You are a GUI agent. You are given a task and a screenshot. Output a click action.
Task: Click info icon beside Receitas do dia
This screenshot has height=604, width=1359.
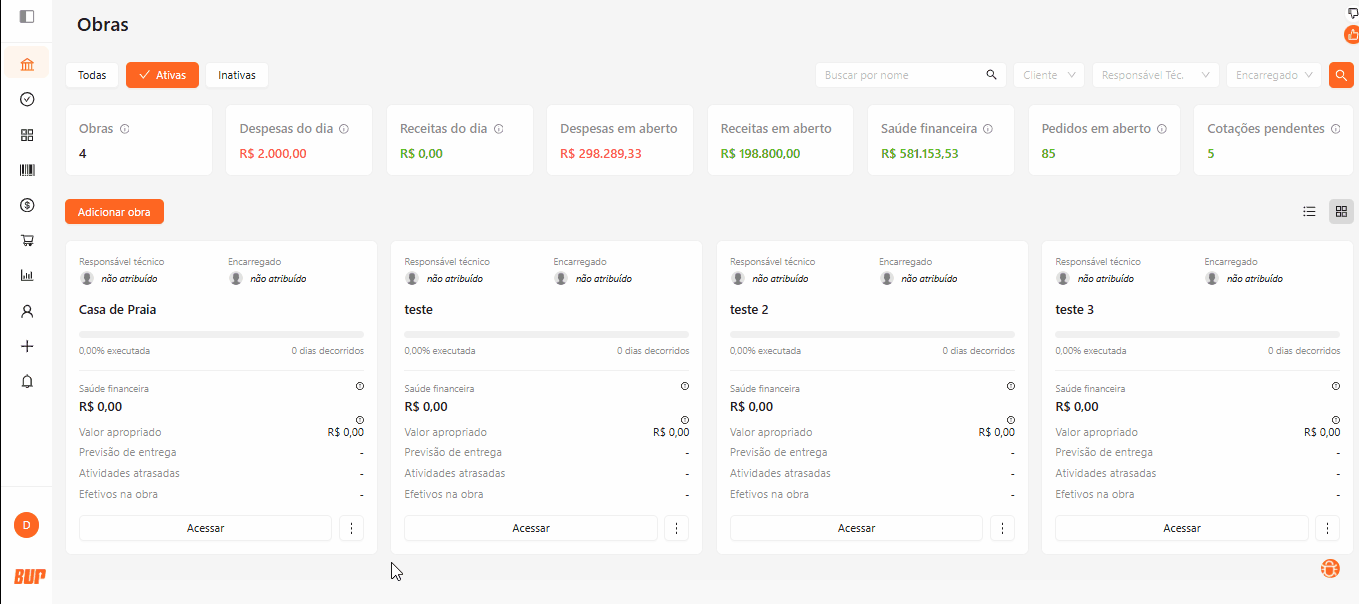pos(498,129)
